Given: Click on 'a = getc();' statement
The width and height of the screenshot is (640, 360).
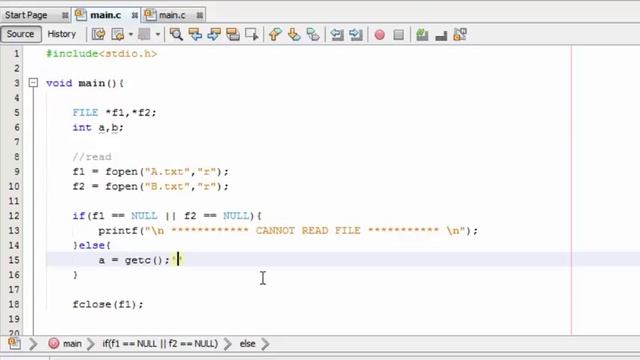Looking at the screenshot, I should (x=134, y=260).
